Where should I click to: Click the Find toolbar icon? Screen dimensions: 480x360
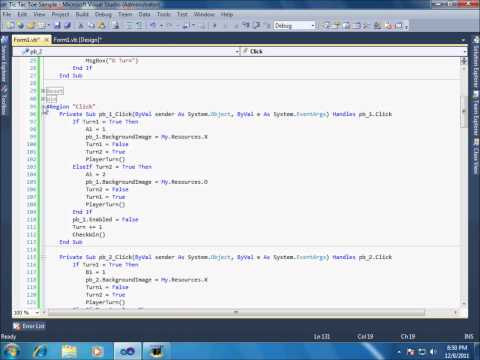coord(116,25)
